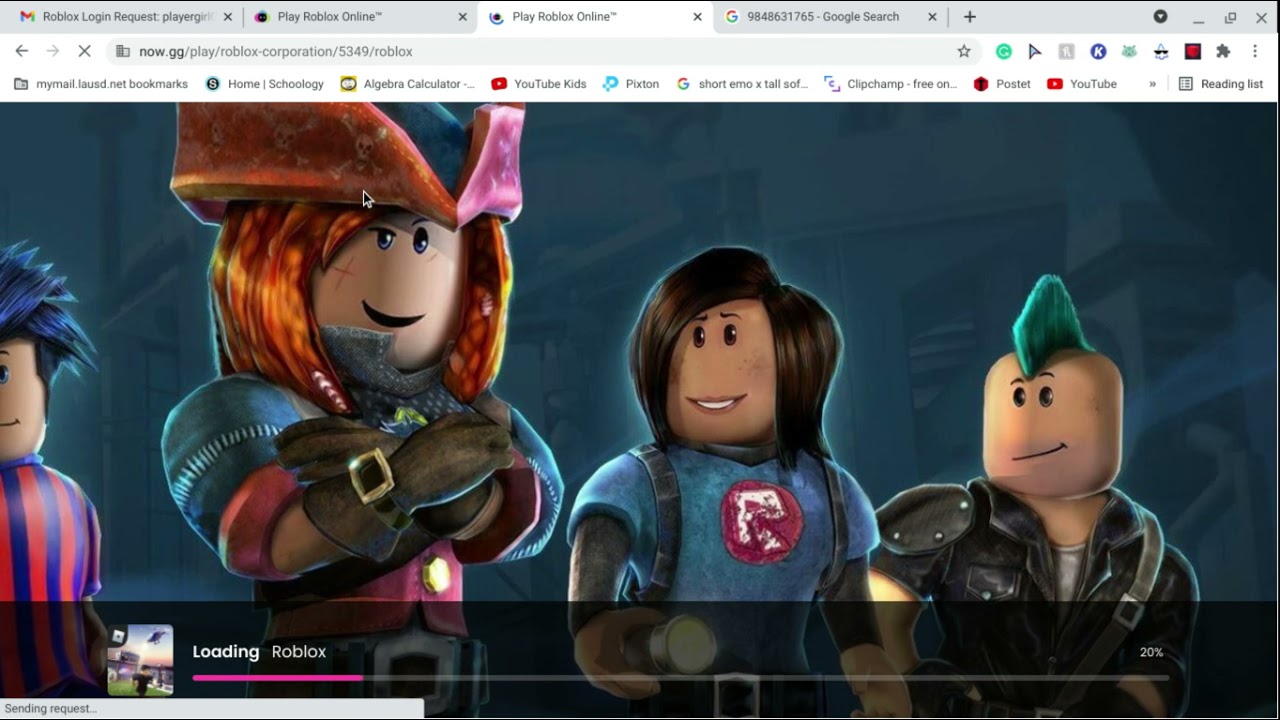Open the Clipchamp bookmark
Viewport: 1280px width, 720px height.
pyautogui.click(x=891, y=84)
